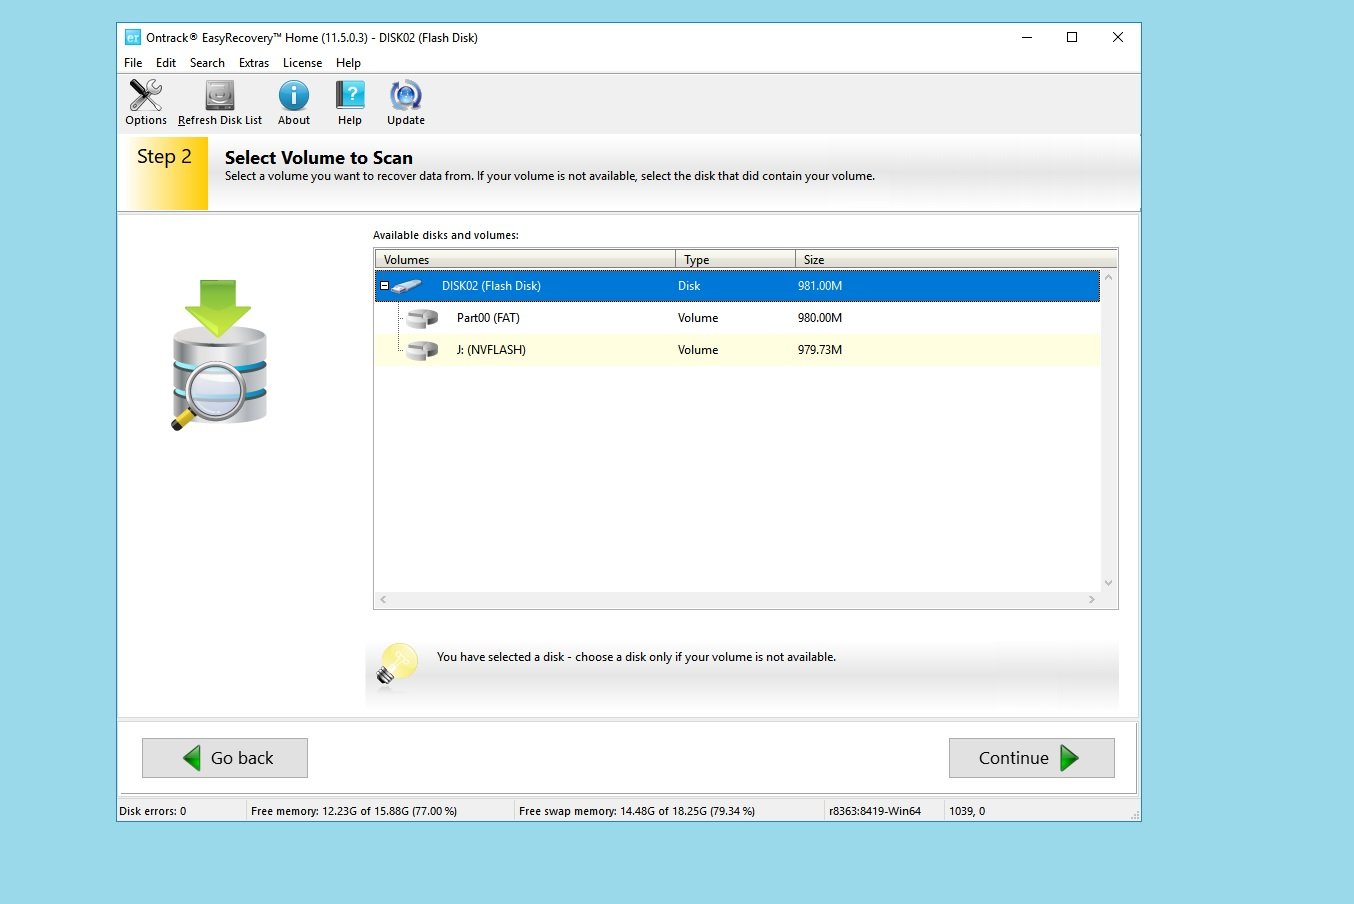Click the Volume type cell for Part00
This screenshot has width=1354, height=904.
pyautogui.click(x=698, y=318)
